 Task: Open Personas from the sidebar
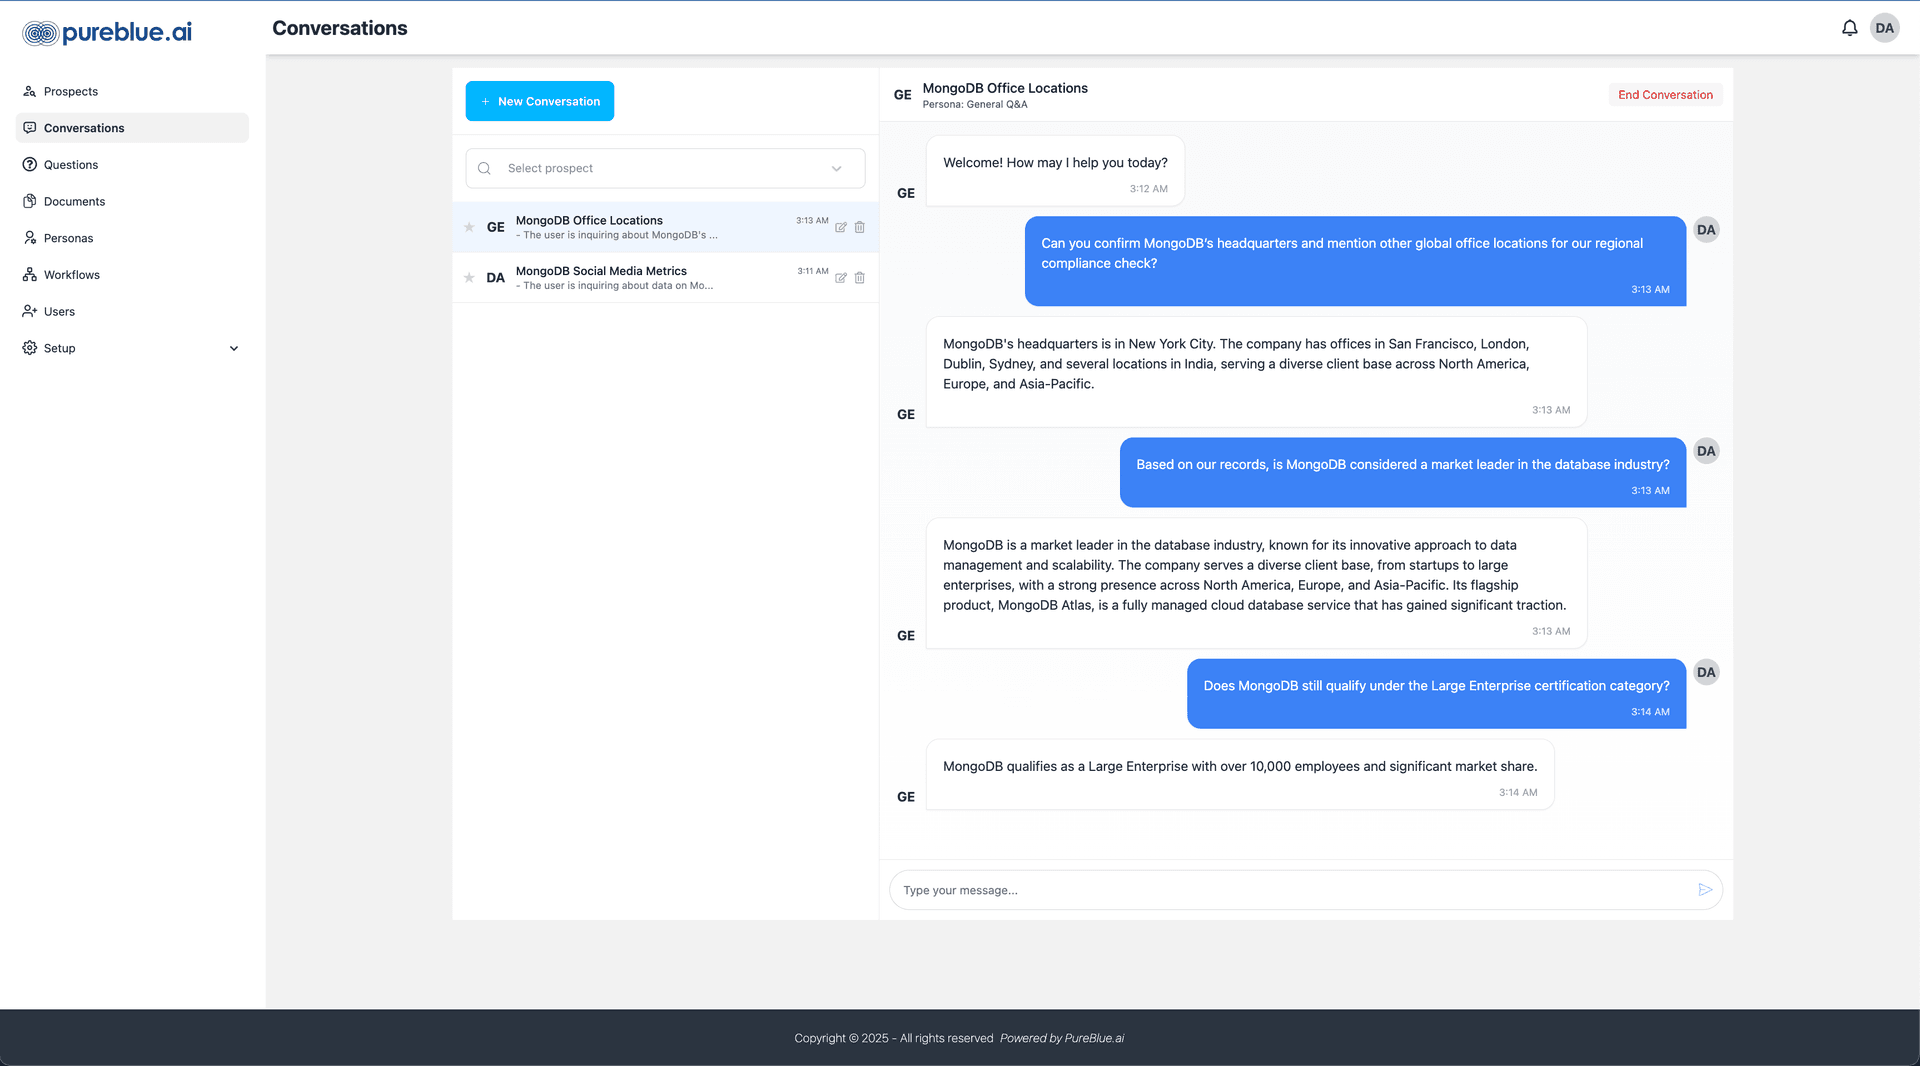click(68, 238)
